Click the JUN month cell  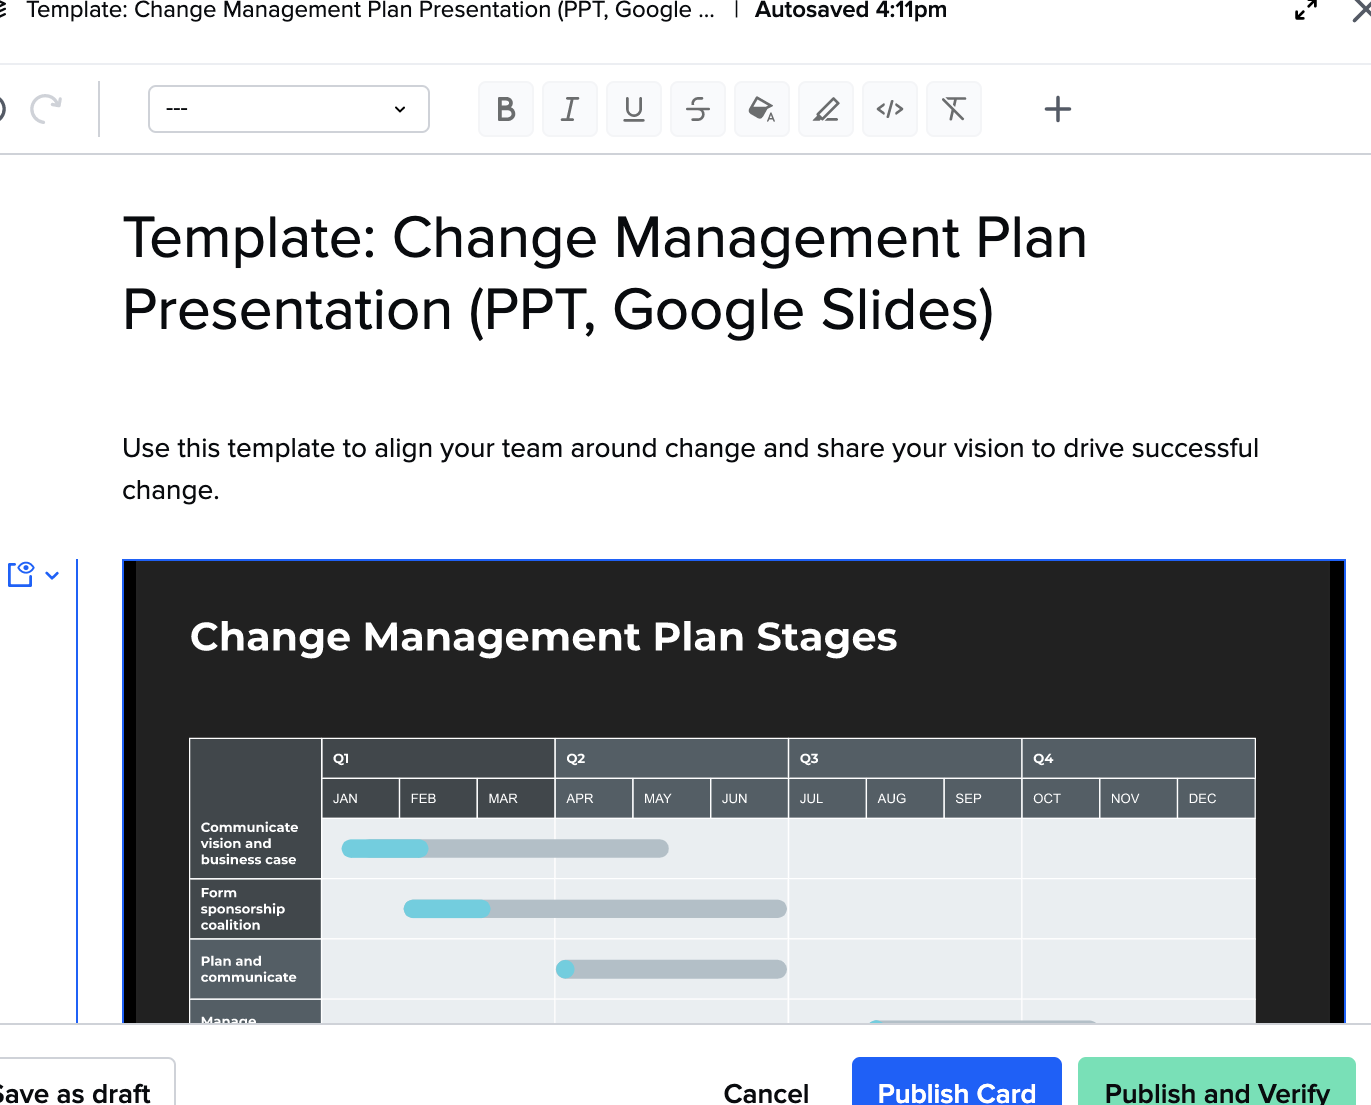(x=749, y=798)
